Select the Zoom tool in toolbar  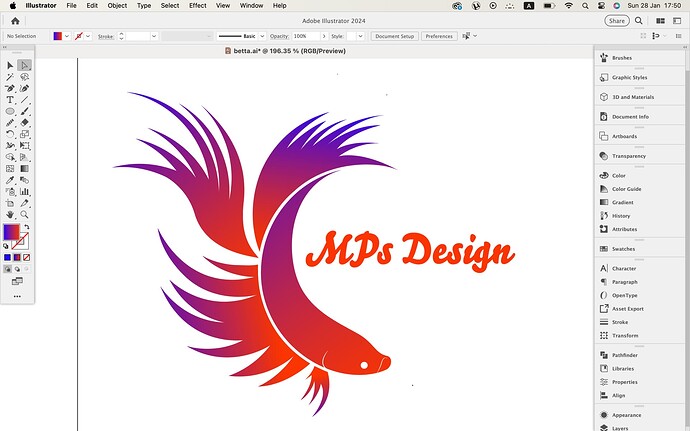24,214
